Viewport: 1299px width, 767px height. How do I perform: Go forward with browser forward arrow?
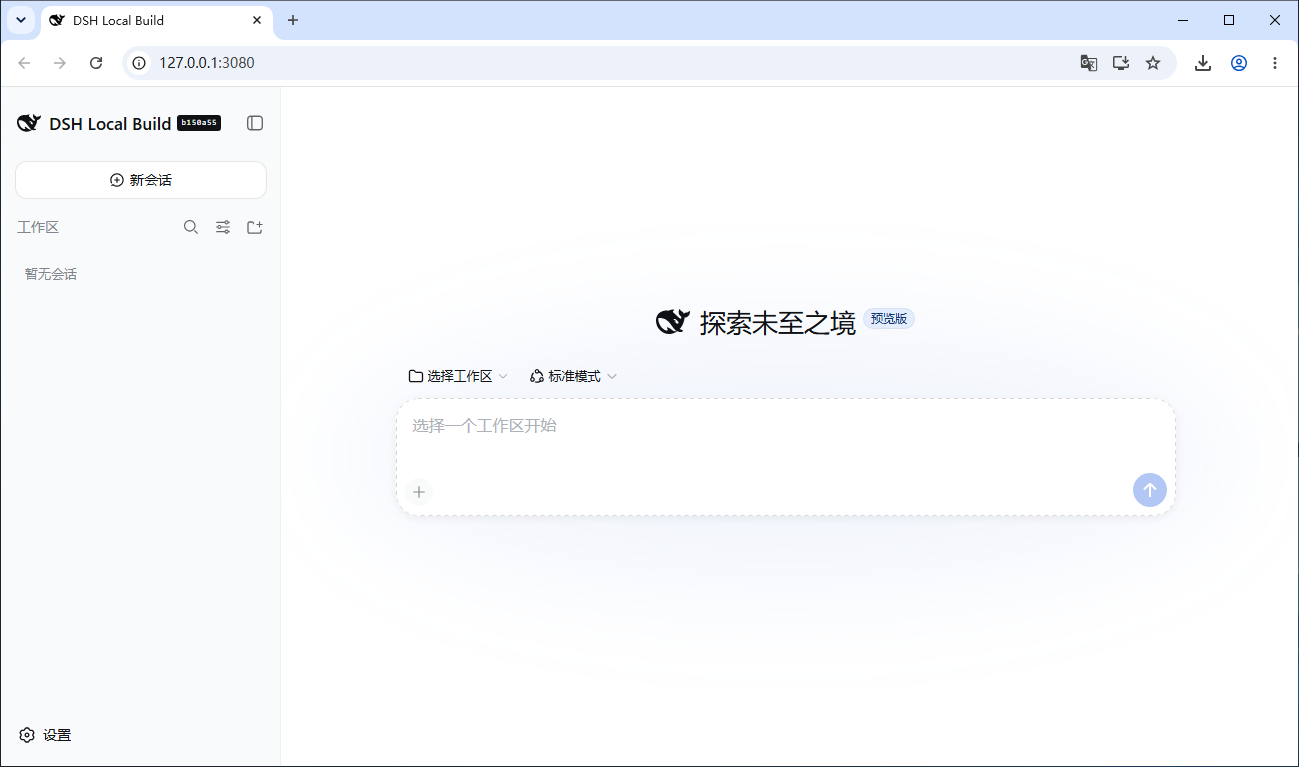(60, 63)
